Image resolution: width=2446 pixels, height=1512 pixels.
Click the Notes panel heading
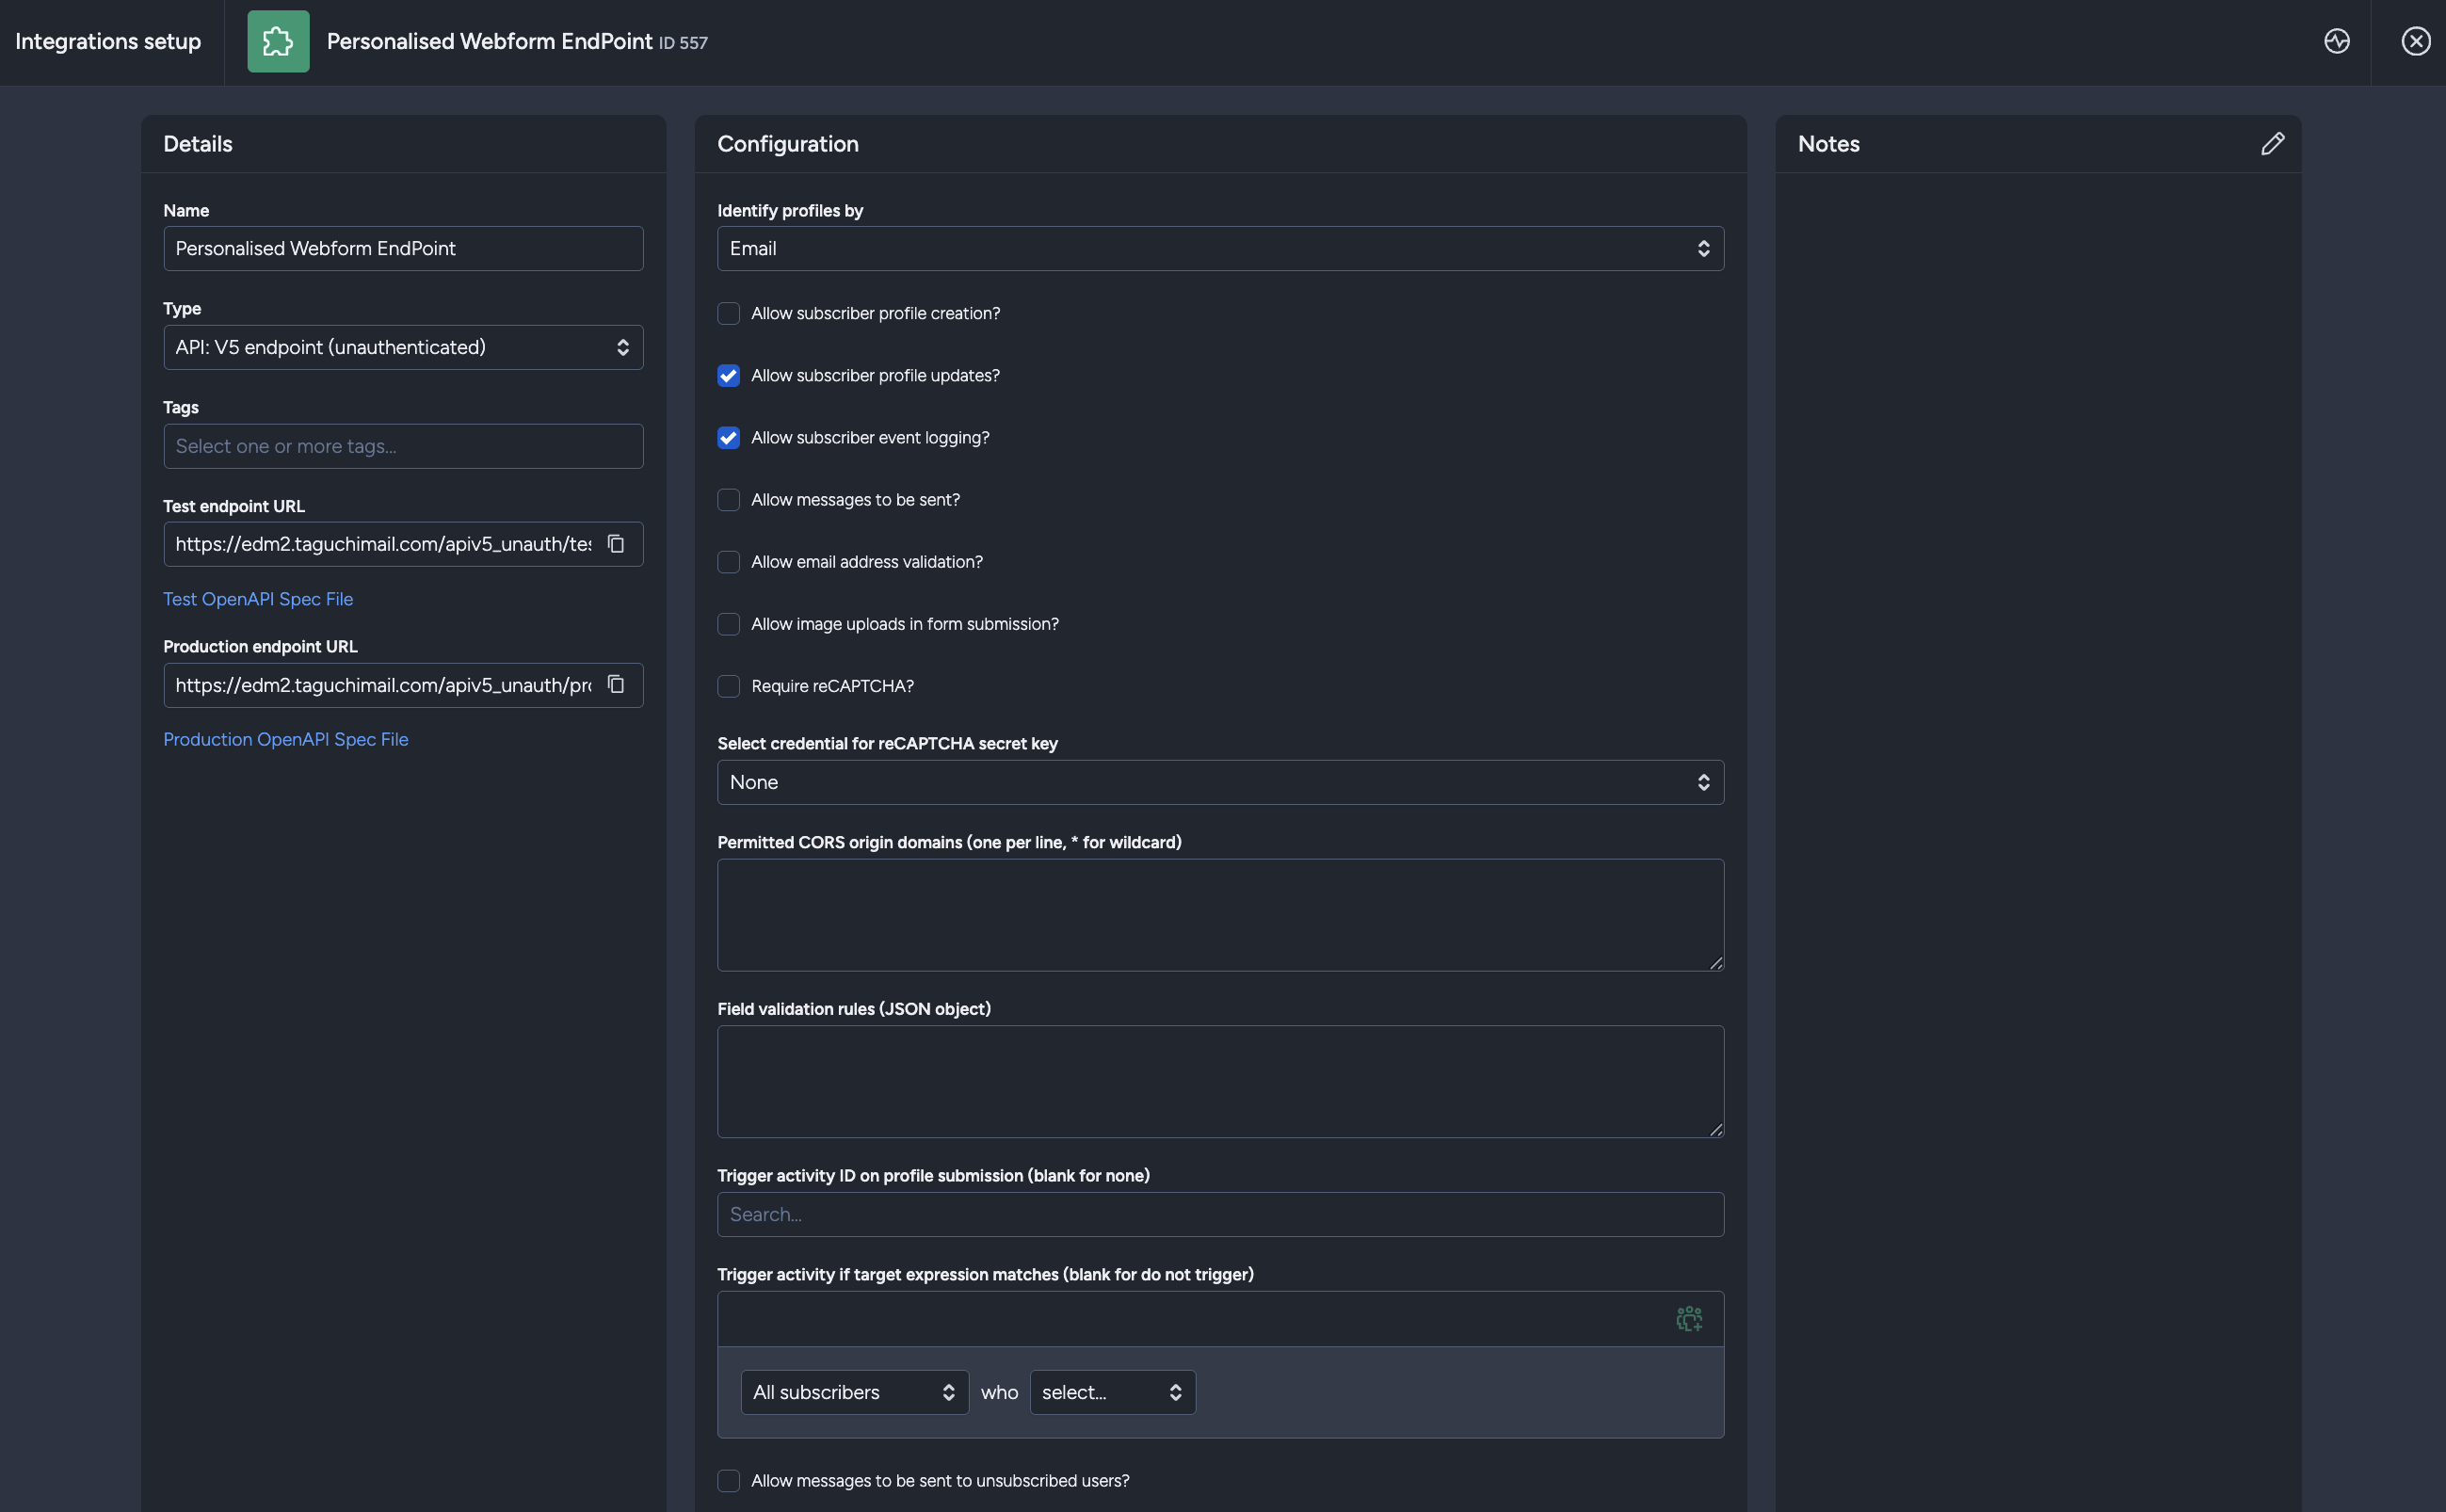click(1828, 144)
